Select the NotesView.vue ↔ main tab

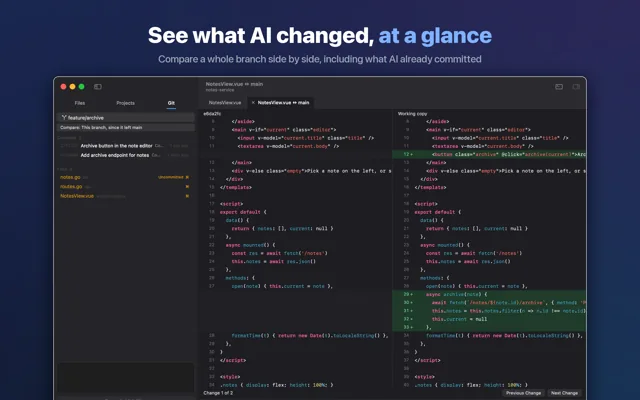click(283, 103)
